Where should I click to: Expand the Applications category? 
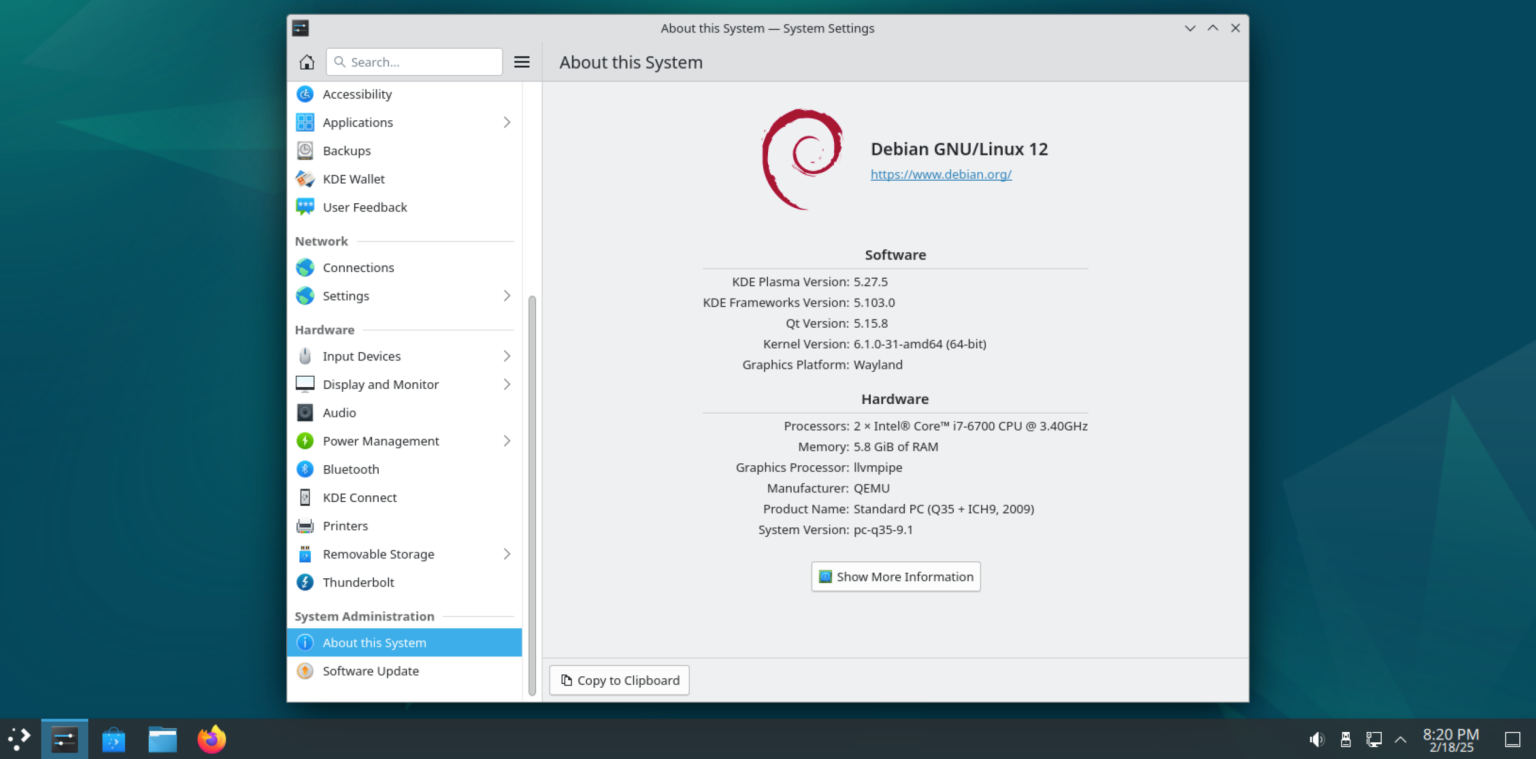pos(507,122)
